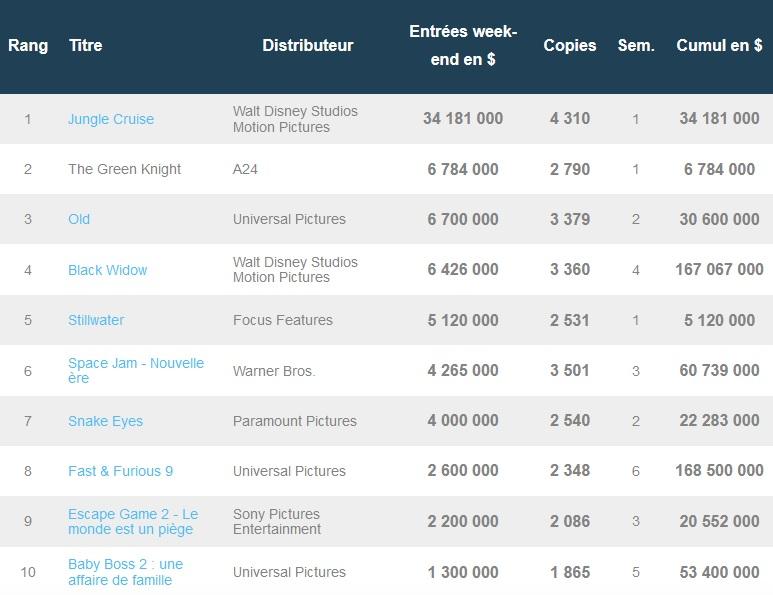The image size is (773, 595).
Task: Select copies value 3 379
Action: pos(570,219)
